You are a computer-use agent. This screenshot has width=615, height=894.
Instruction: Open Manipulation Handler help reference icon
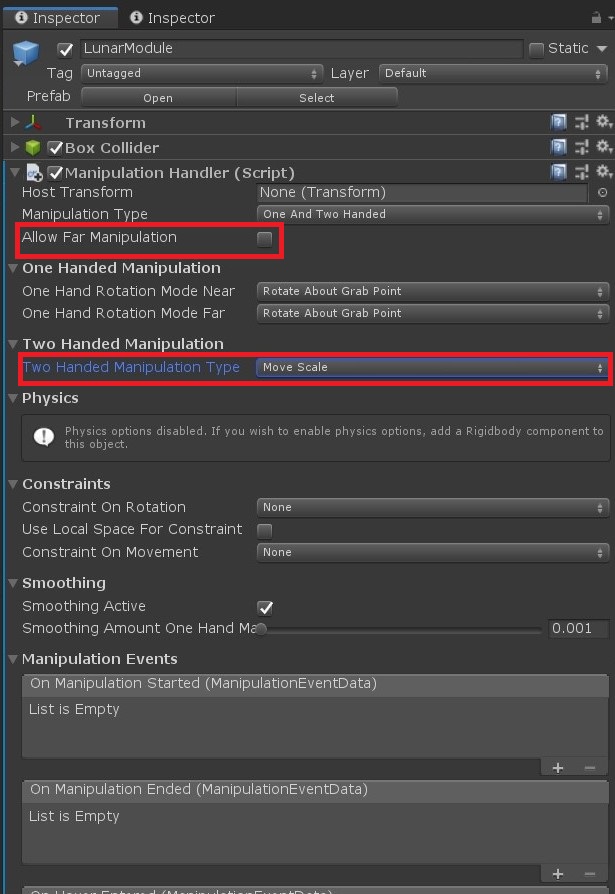point(559,172)
